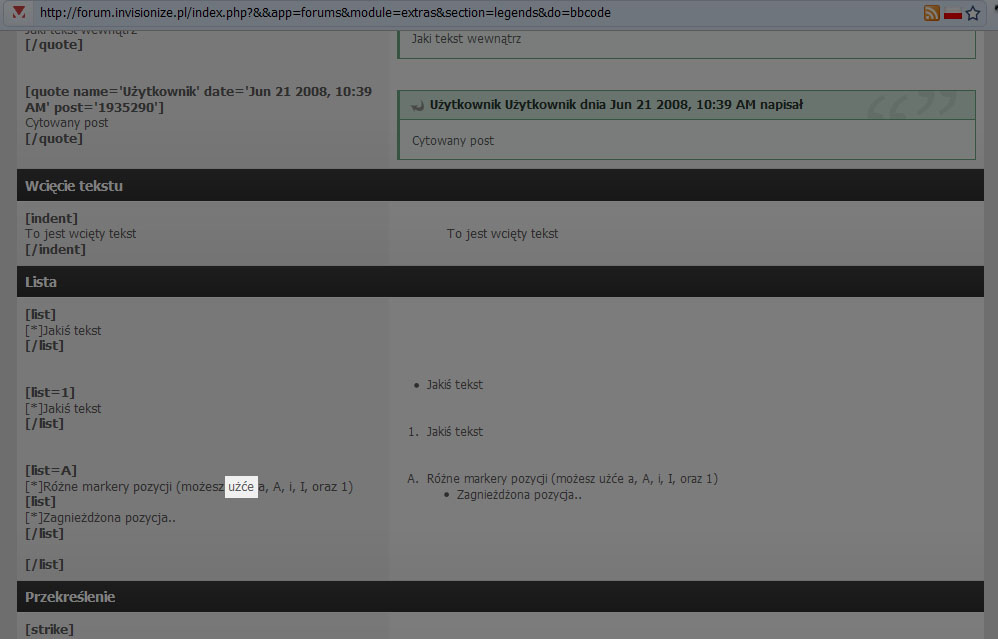Click the numbered '1. Jakiś tekst' item
Image resolution: width=998 pixels, height=639 pixels.
[454, 432]
